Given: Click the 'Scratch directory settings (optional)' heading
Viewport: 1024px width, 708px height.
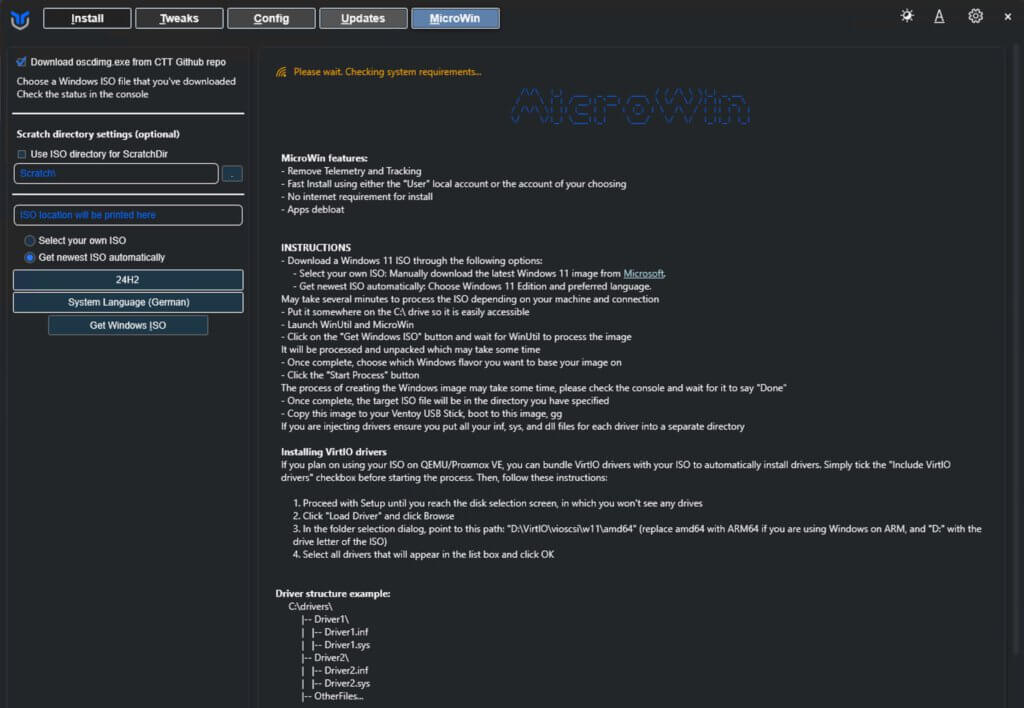Looking at the screenshot, I should pyautogui.click(x=98, y=134).
